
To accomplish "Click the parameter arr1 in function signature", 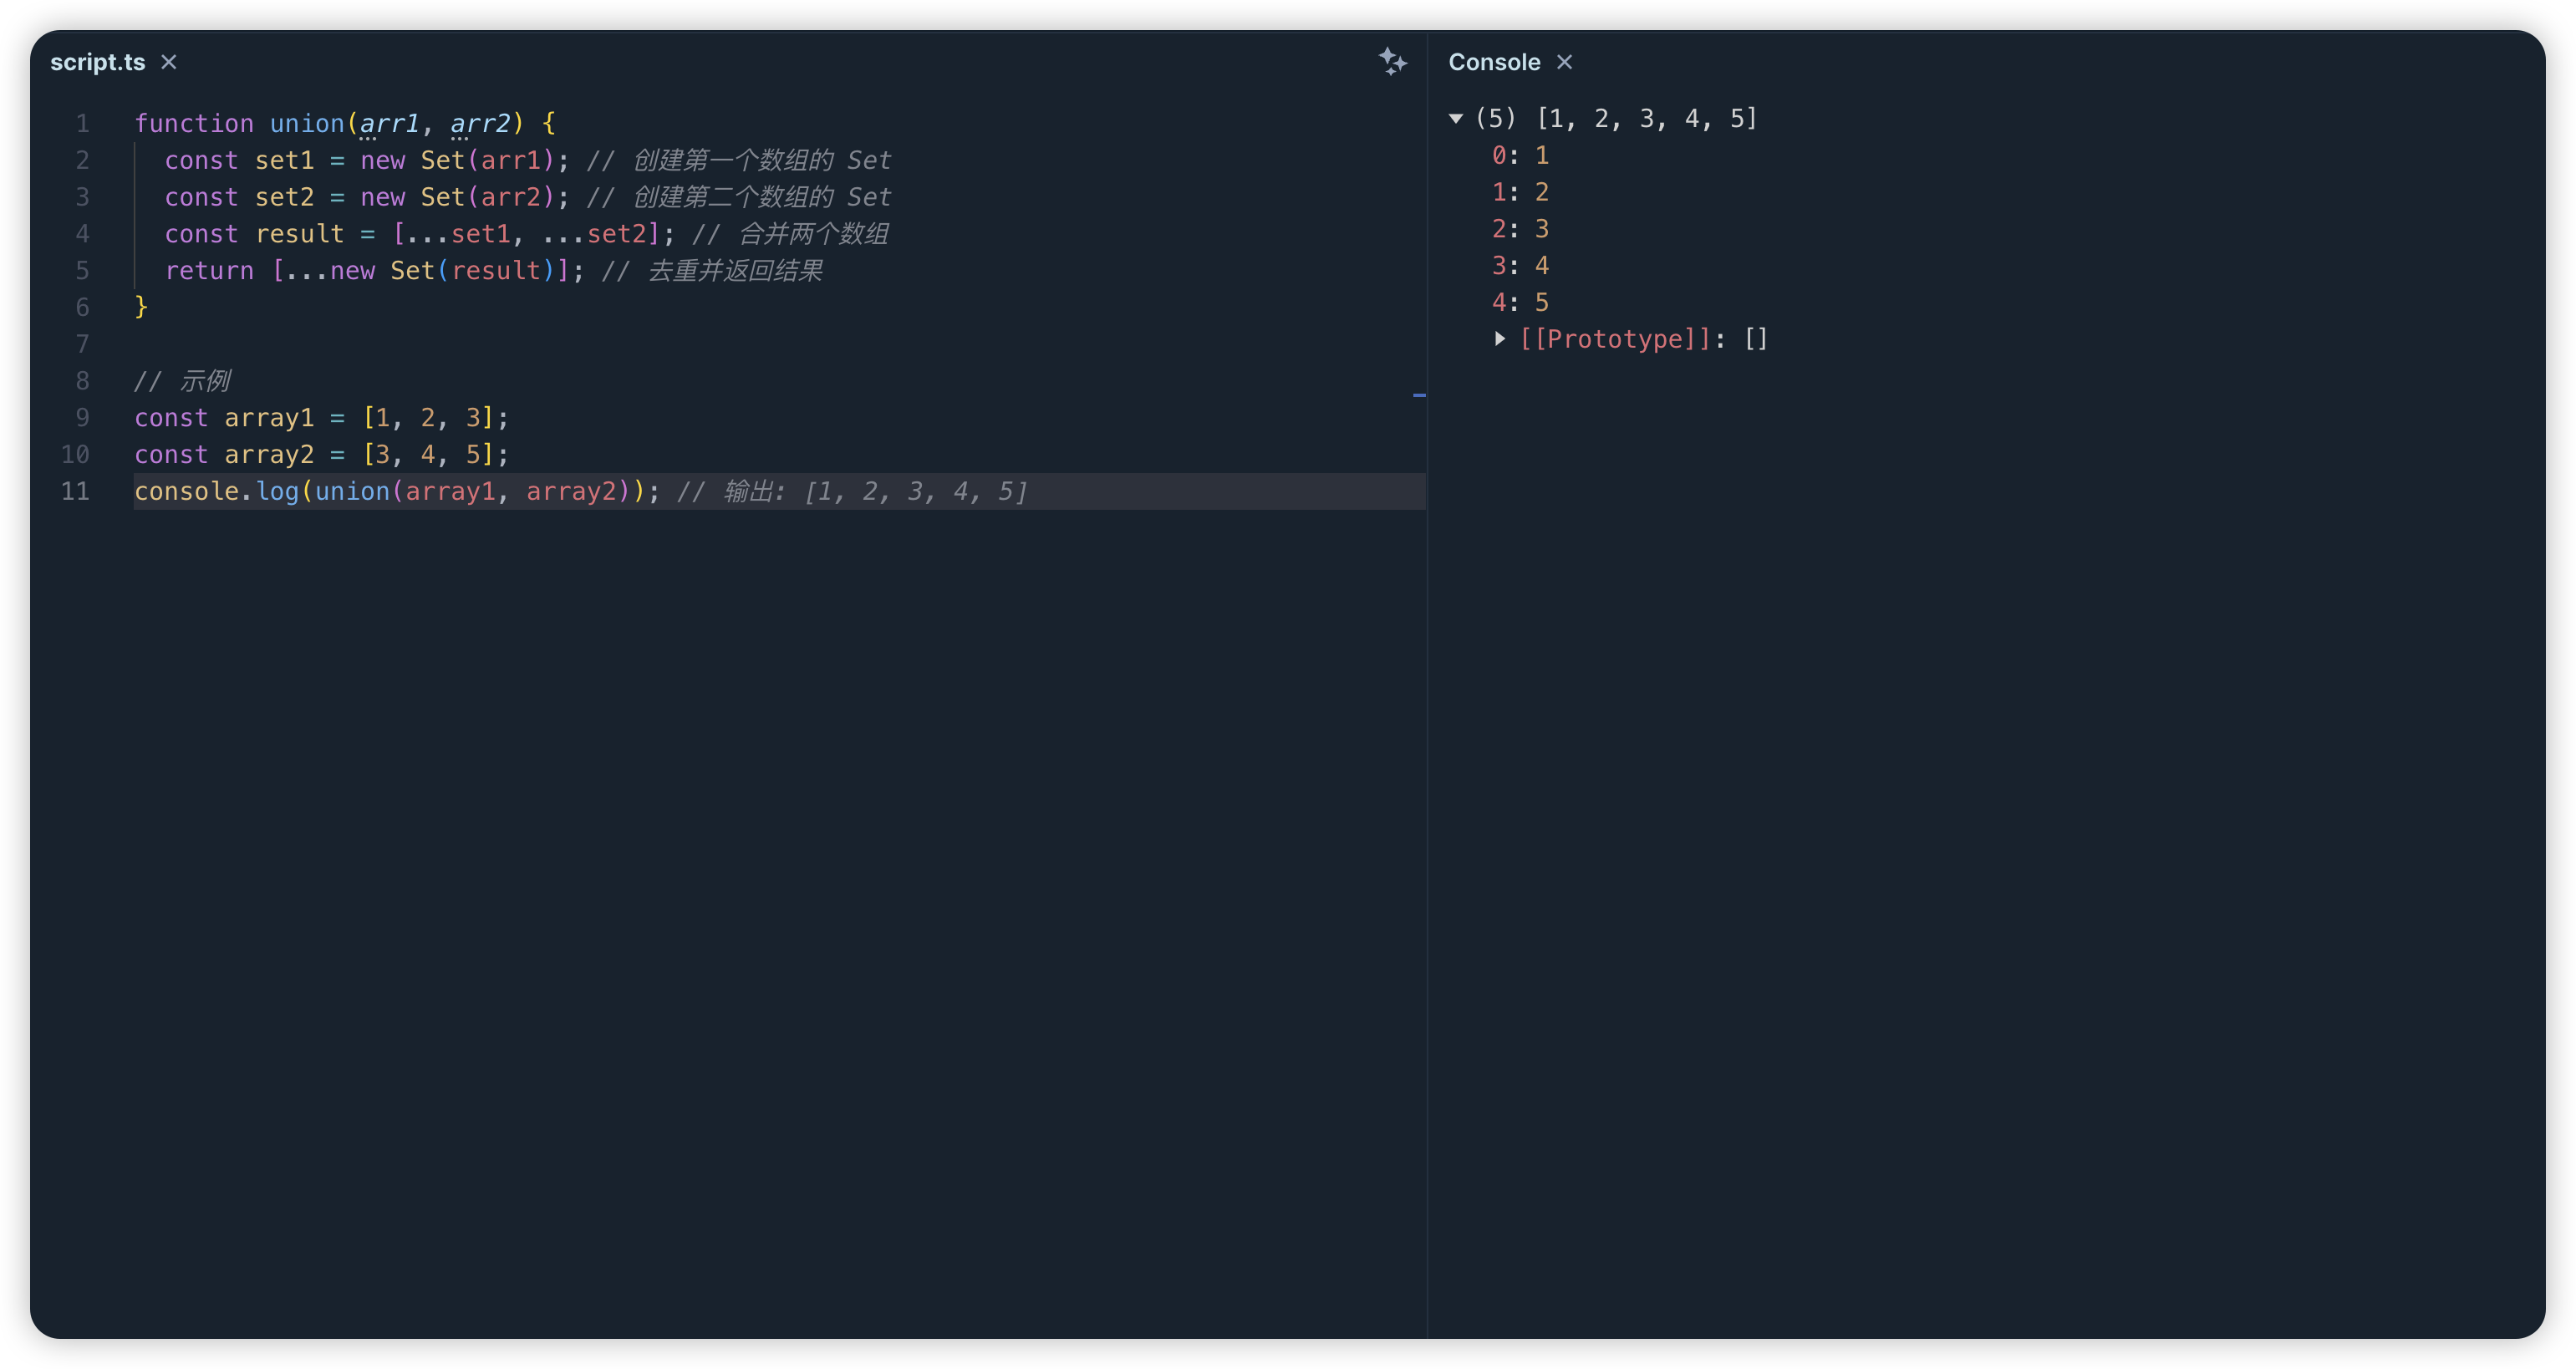I will [x=389, y=124].
